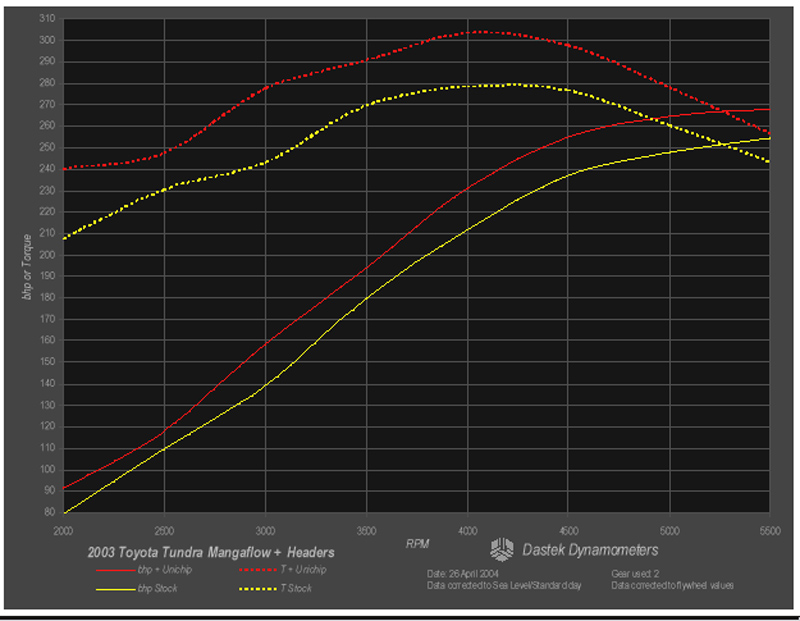This screenshot has width=800, height=621.
Task: Click 'Data corrected to flywheel values' note
Action: pyautogui.click(x=672, y=585)
